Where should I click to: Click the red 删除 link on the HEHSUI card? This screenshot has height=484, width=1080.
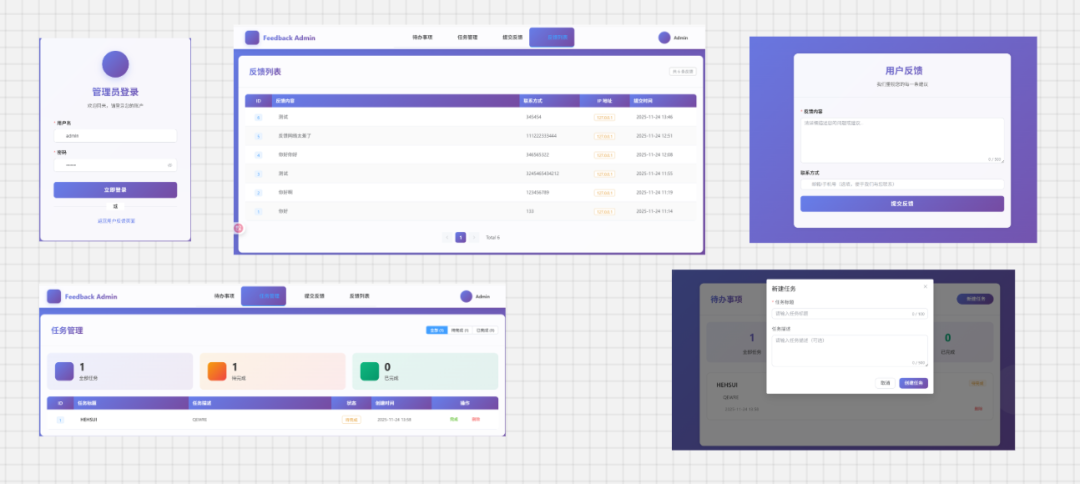point(979,409)
